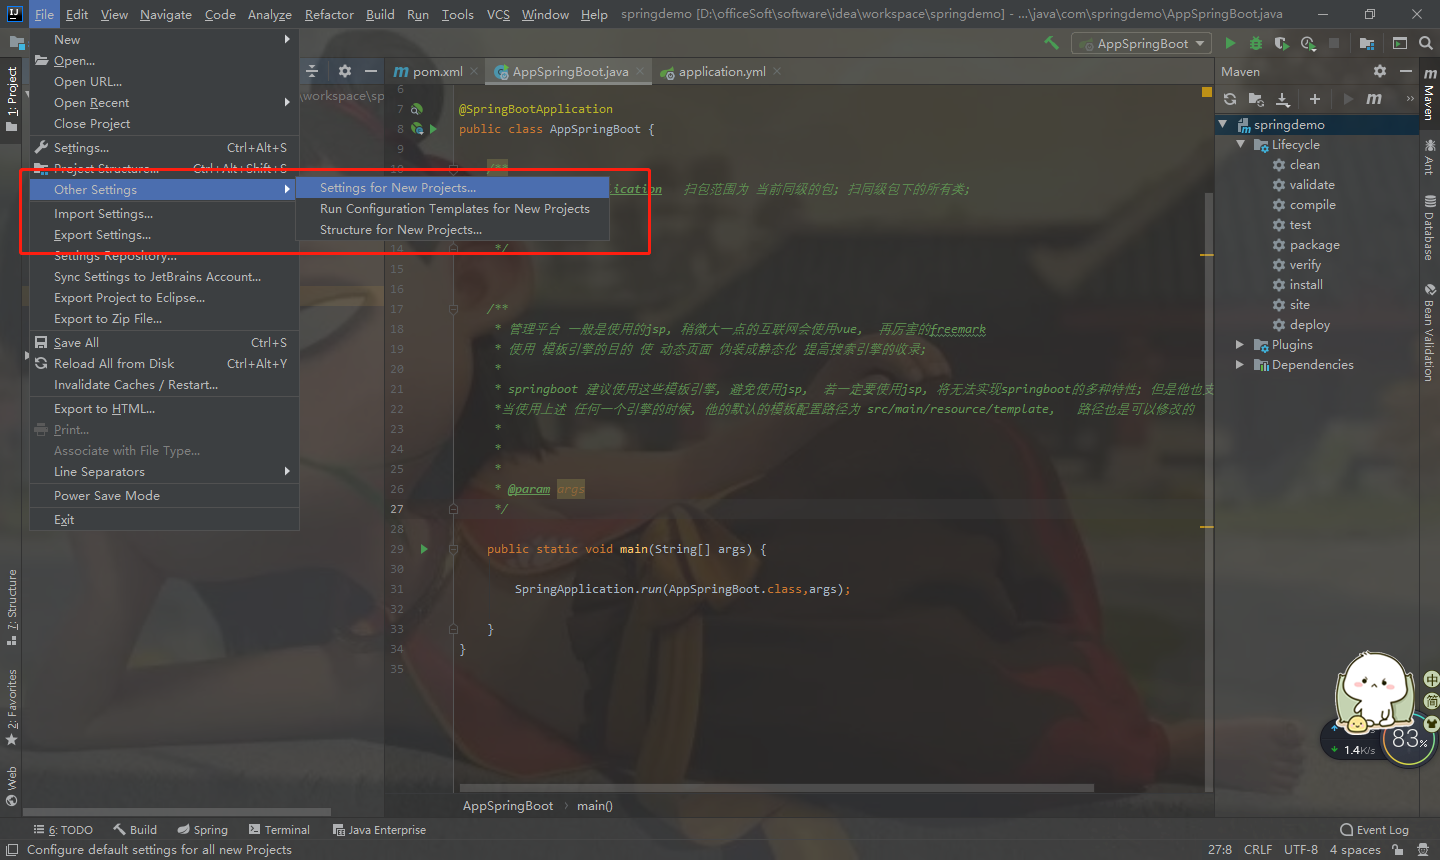
Task: Open the Spring tool window
Action: click(x=202, y=829)
